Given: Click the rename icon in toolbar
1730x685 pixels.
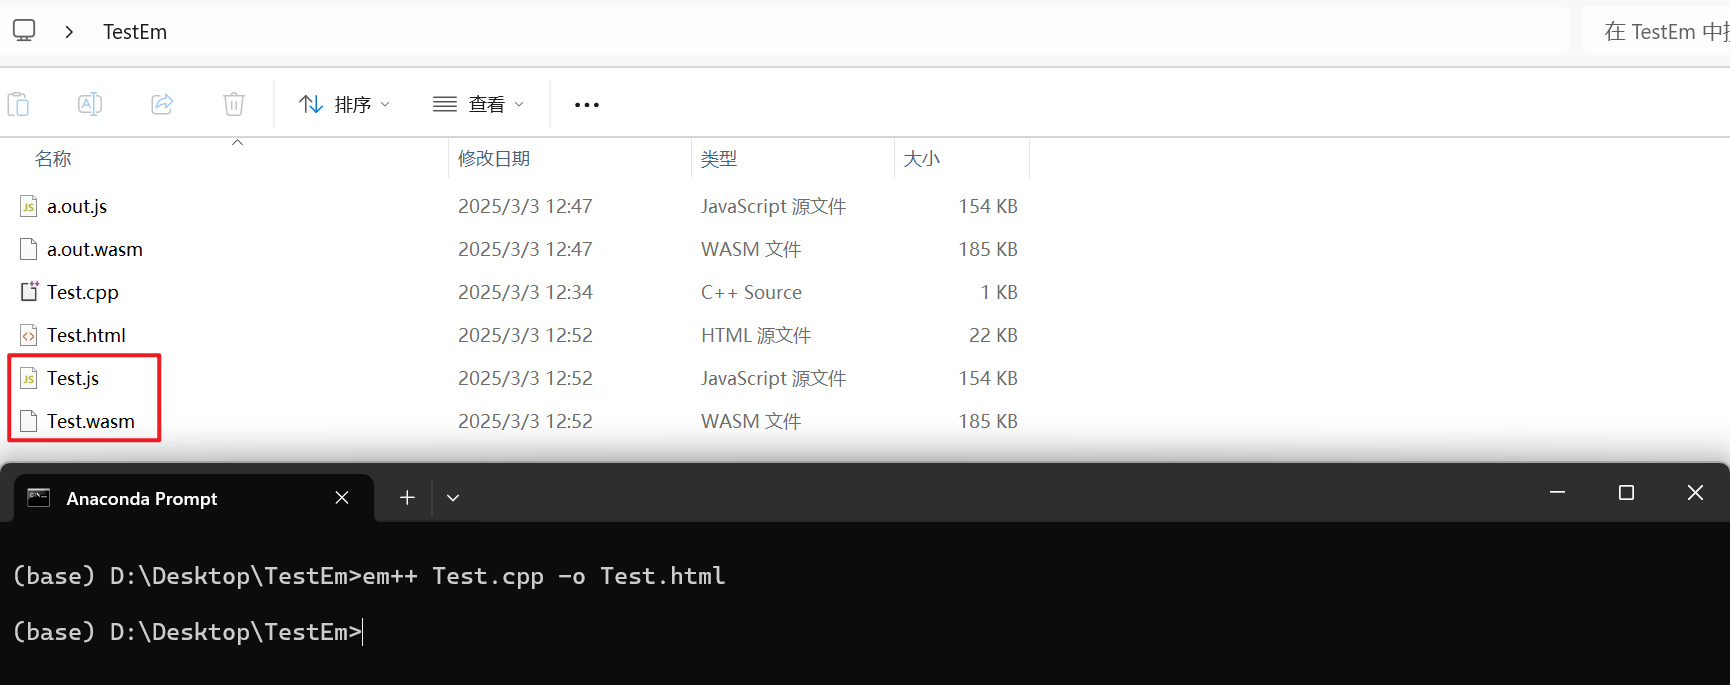Looking at the screenshot, I should [x=90, y=104].
